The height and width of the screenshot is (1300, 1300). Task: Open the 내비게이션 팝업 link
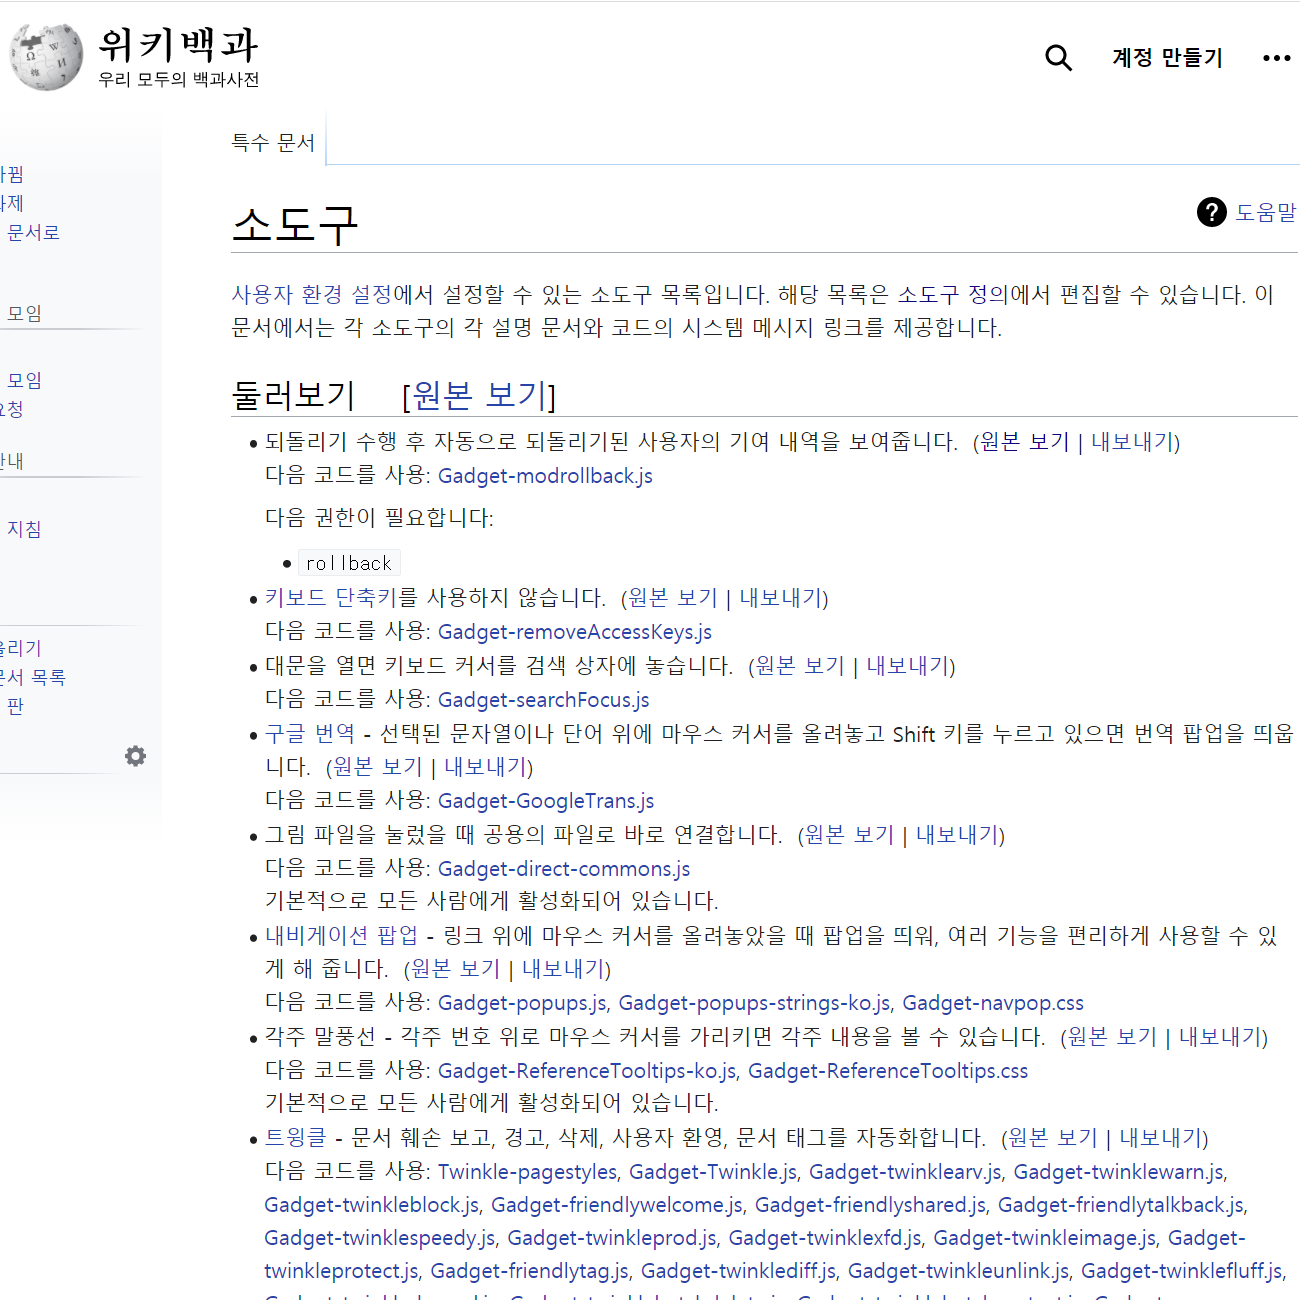(341, 936)
